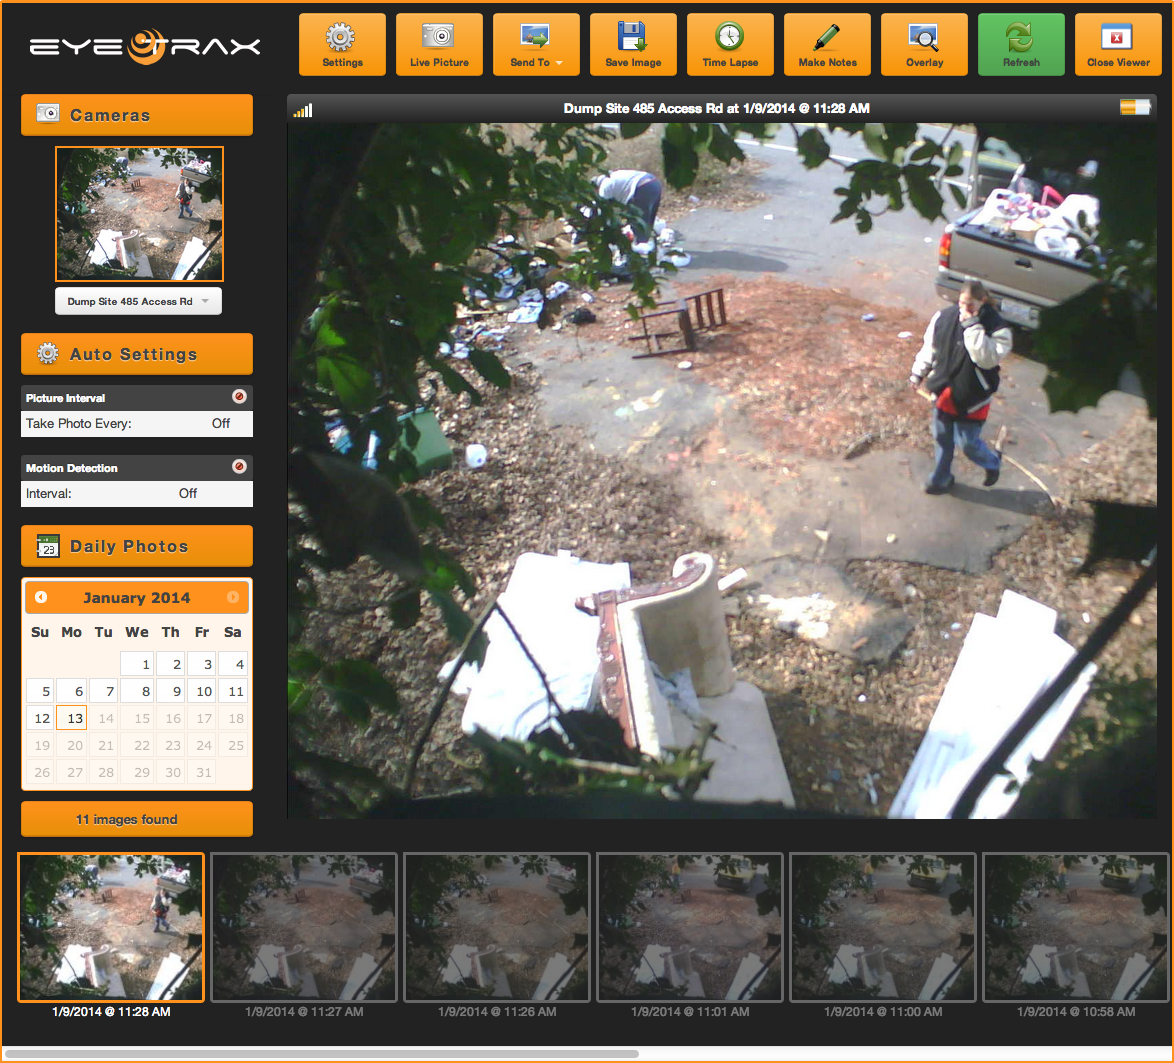
Task: Click the Live Picture icon
Action: pos(439,44)
